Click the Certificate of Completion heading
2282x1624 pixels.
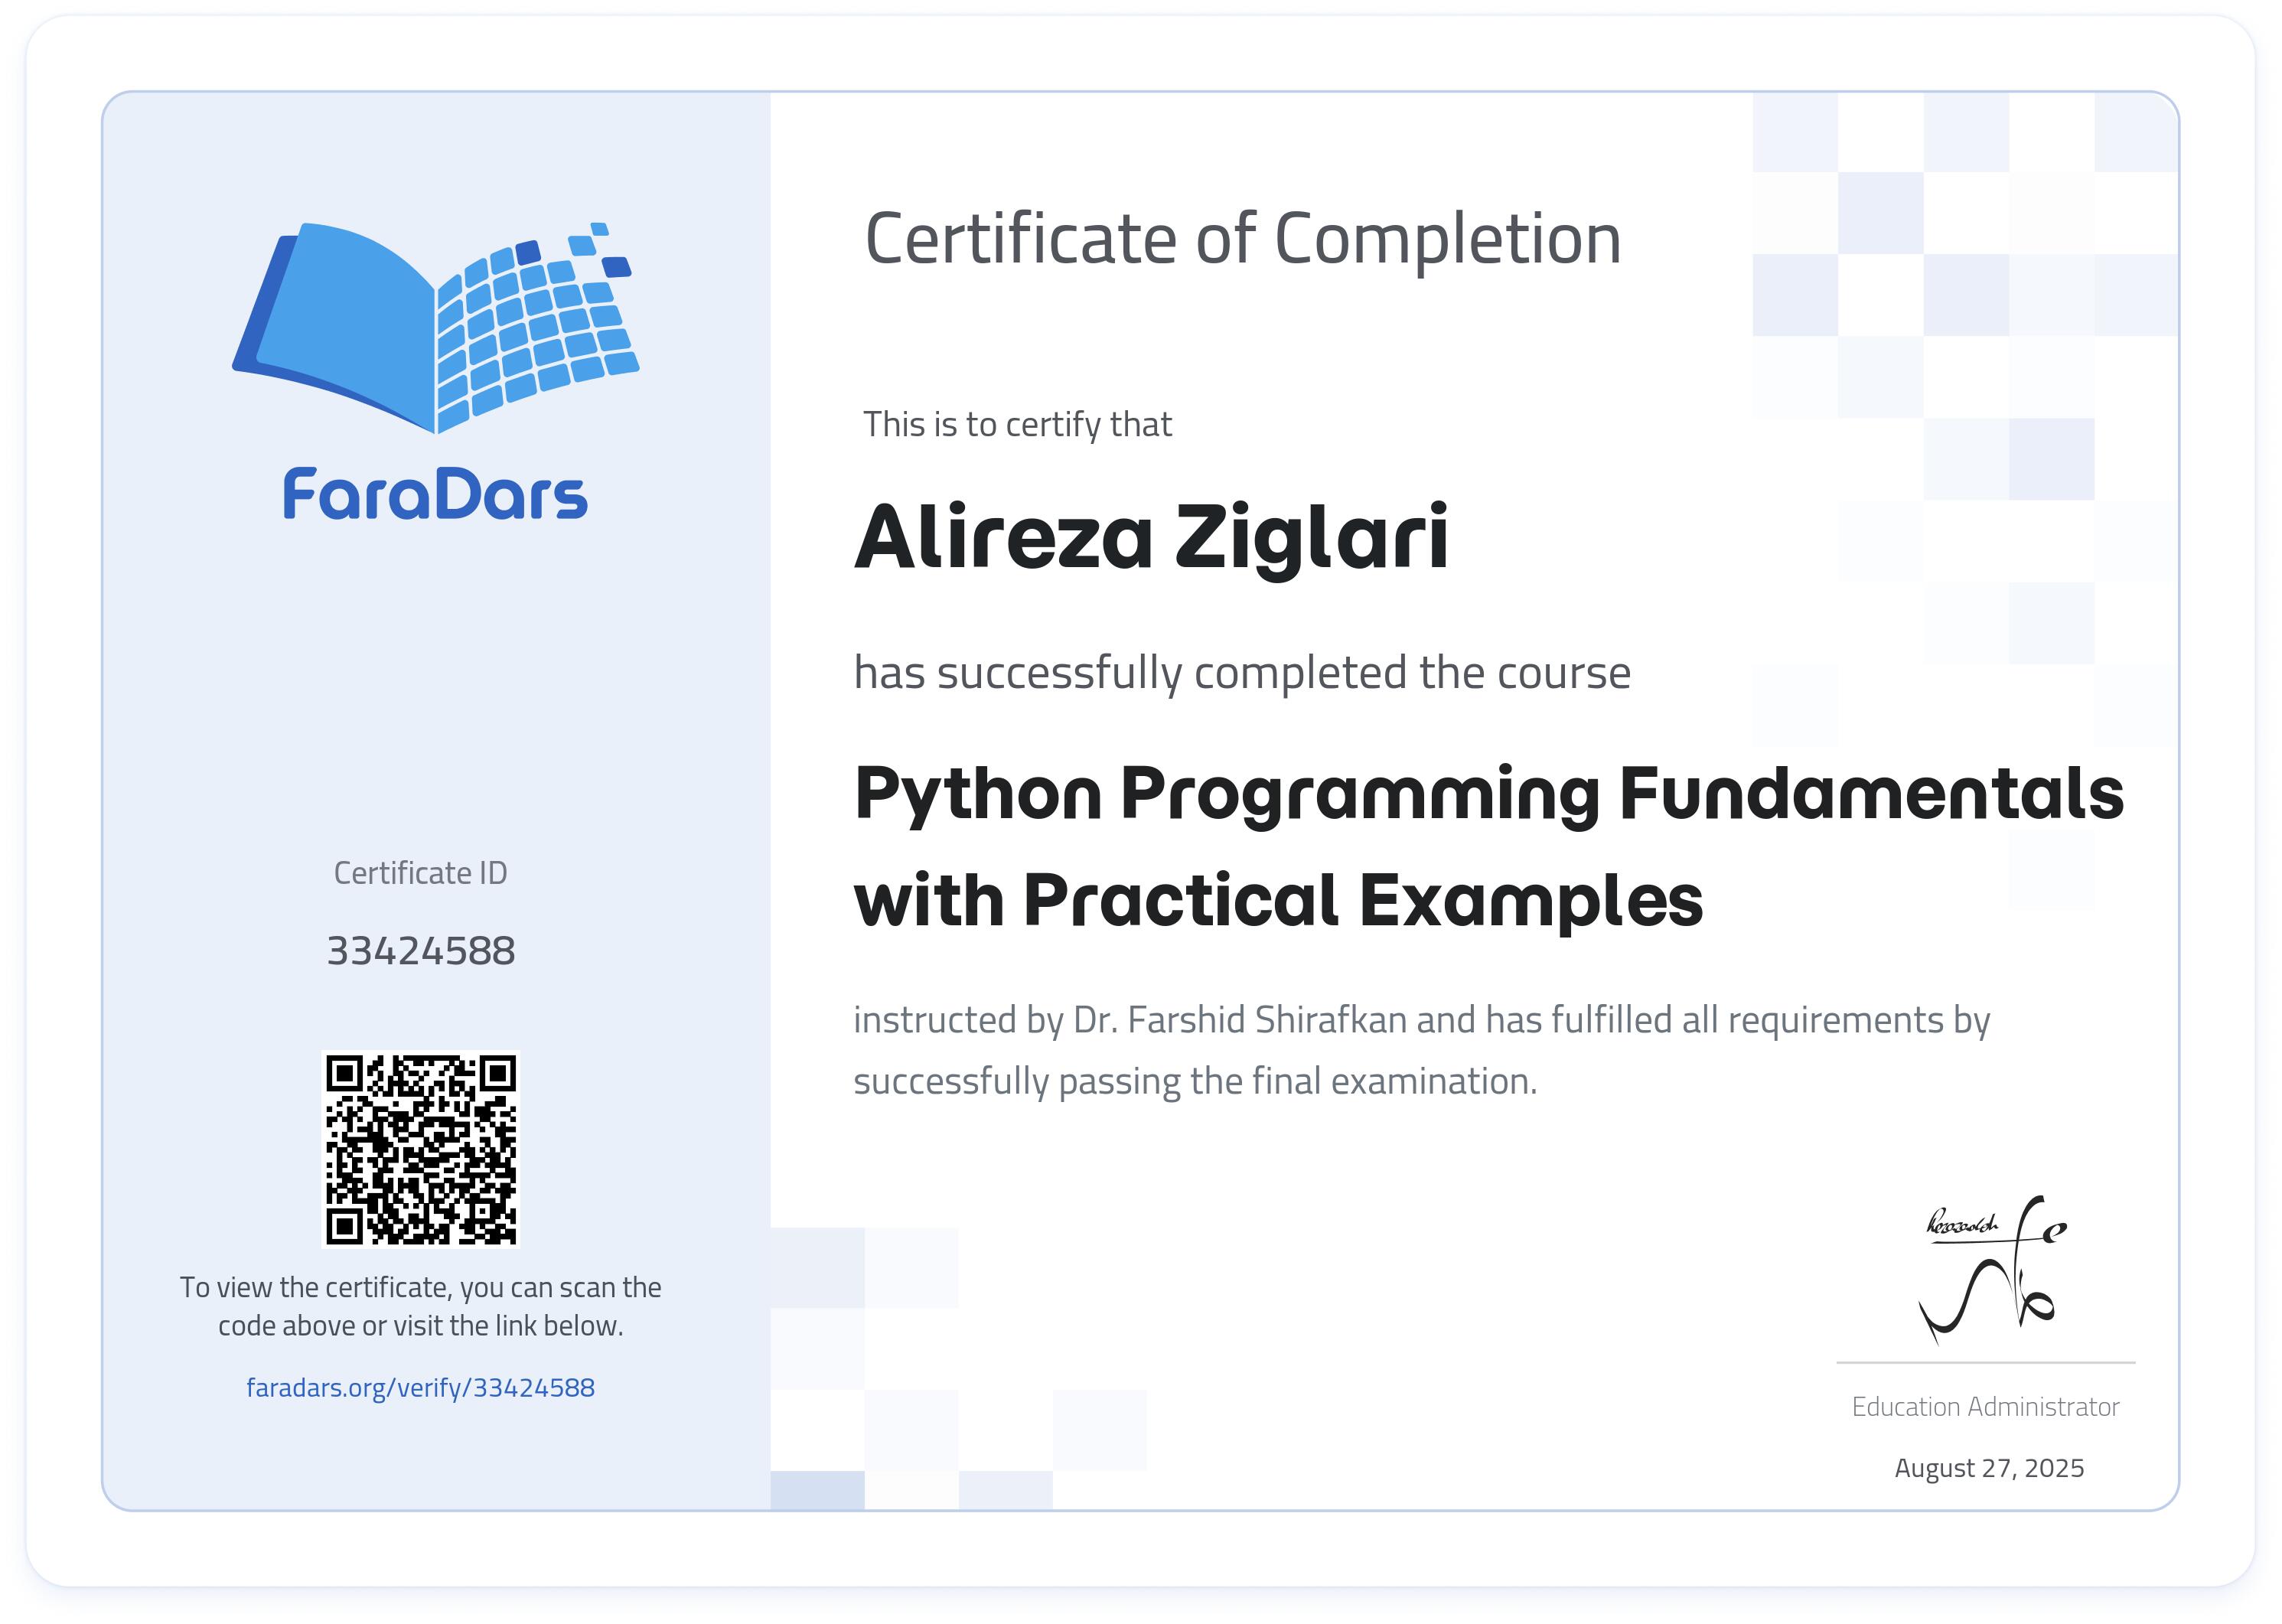(x=1242, y=241)
